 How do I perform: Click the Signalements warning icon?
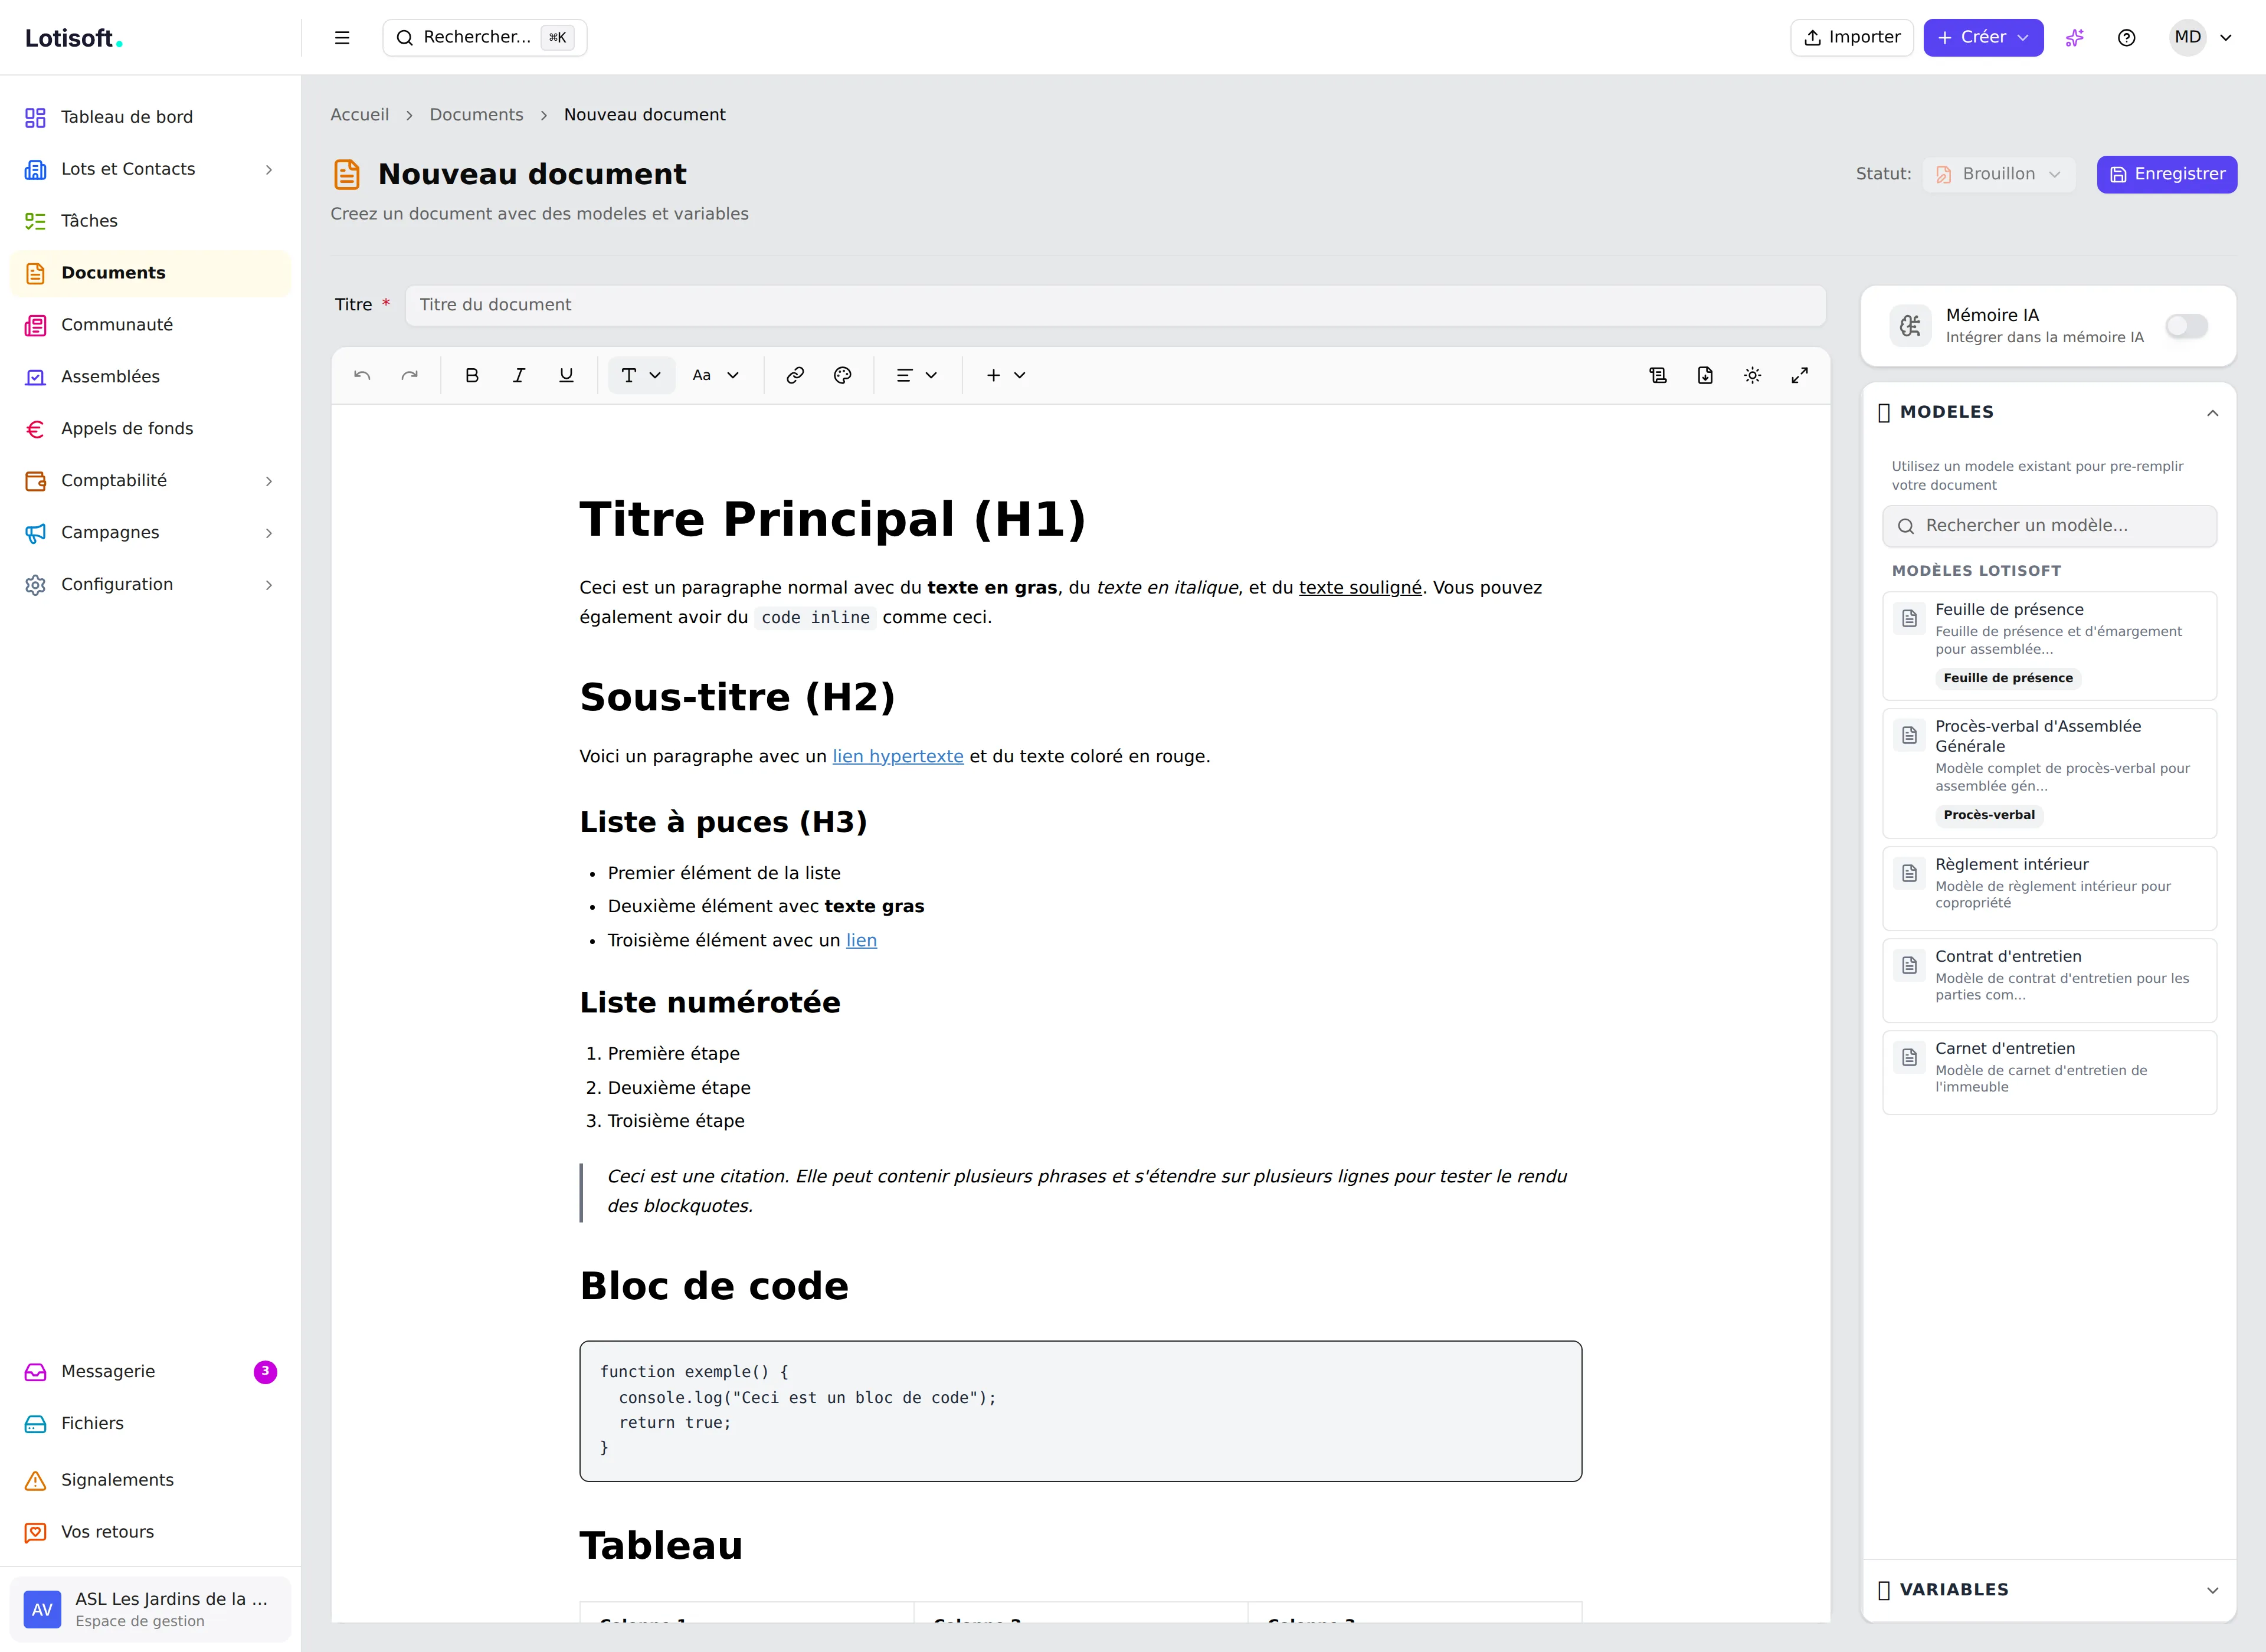35,1480
